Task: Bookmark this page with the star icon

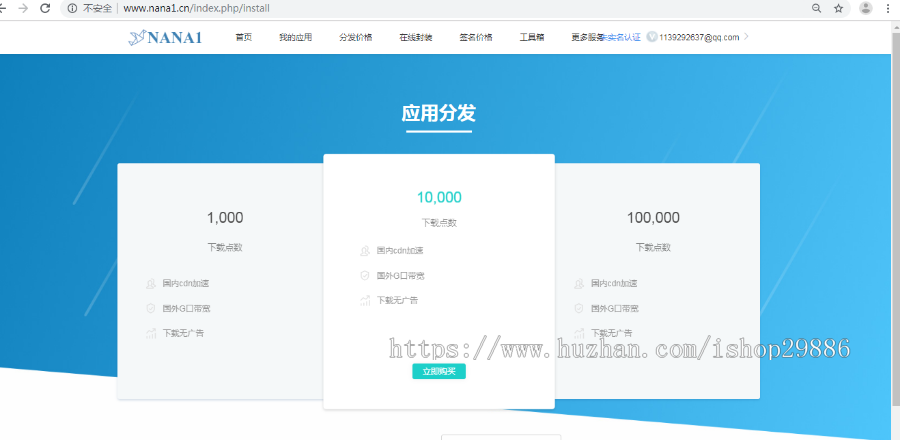Action: click(x=839, y=8)
